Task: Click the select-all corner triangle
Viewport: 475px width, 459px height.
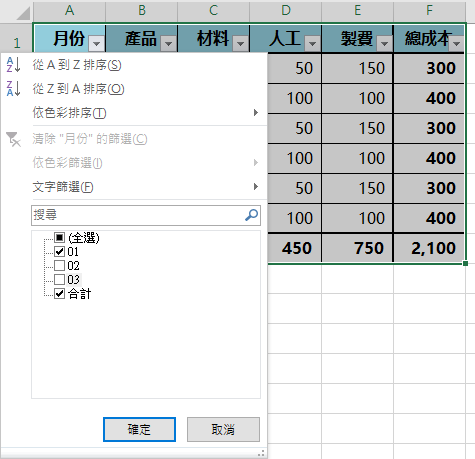Action: pos(23,13)
